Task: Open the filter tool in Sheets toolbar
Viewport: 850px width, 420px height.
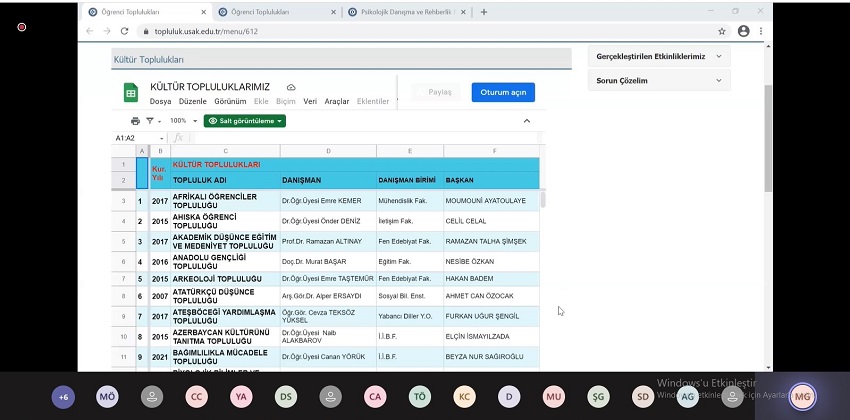Action: pyautogui.click(x=150, y=121)
